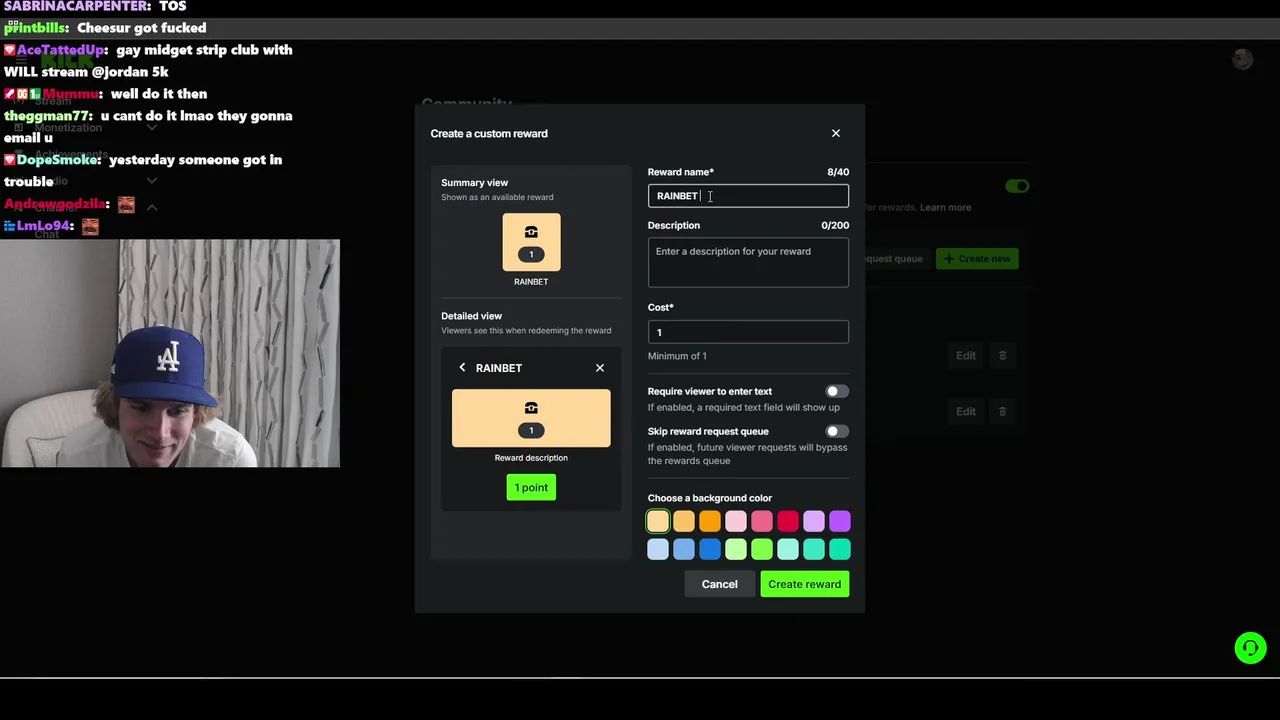1280x720 pixels.
Task: Enable Require viewer to enter text
Action: (837, 391)
